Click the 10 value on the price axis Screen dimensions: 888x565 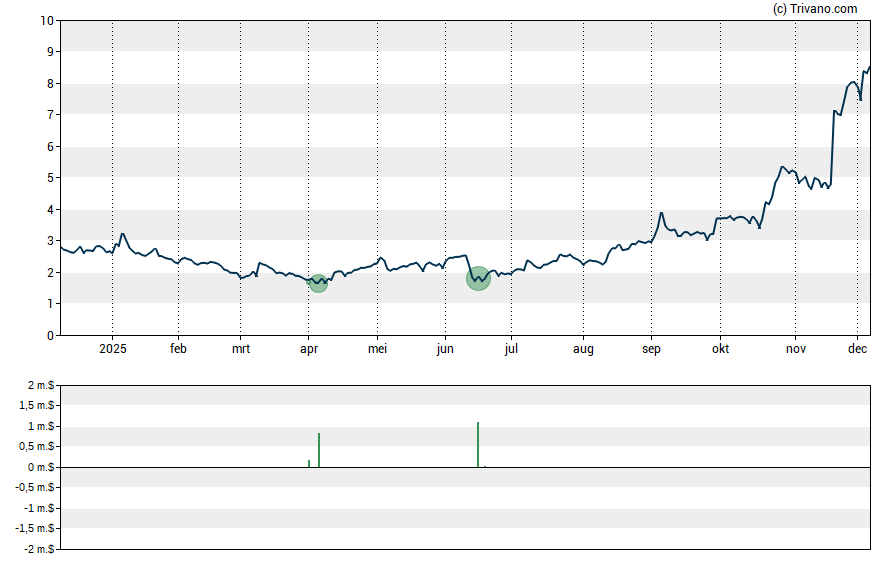pyautogui.click(x=47, y=20)
